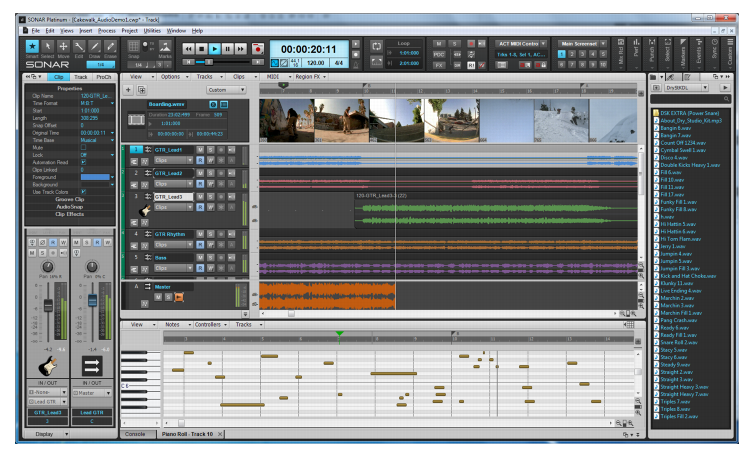Image resolution: width=752 pixels, height=454 pixels.
Task: Choose the Erase tool icon
Action: [x=110, y=47]
